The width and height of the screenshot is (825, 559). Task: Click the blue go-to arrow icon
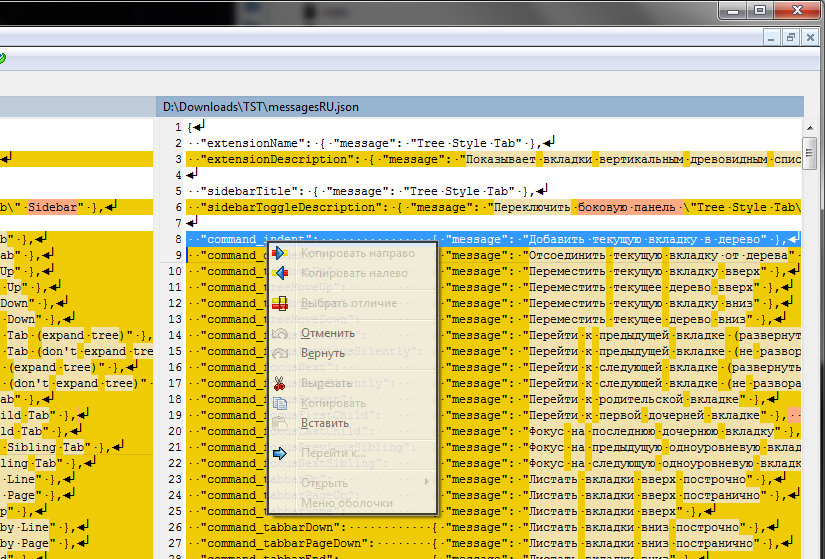pyautogui.click(x=279, y=453)
